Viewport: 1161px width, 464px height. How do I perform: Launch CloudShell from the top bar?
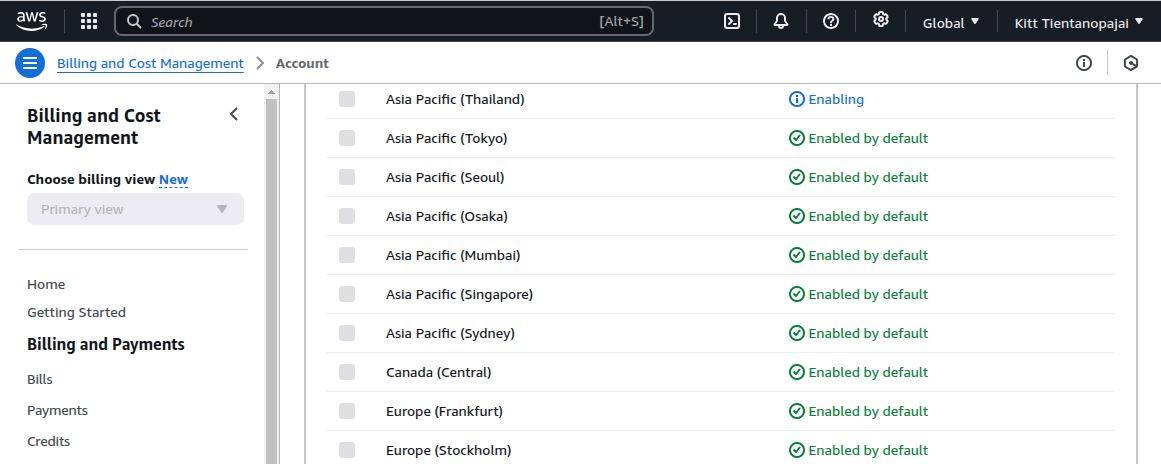pyautogui.click(x=732, y=21)
